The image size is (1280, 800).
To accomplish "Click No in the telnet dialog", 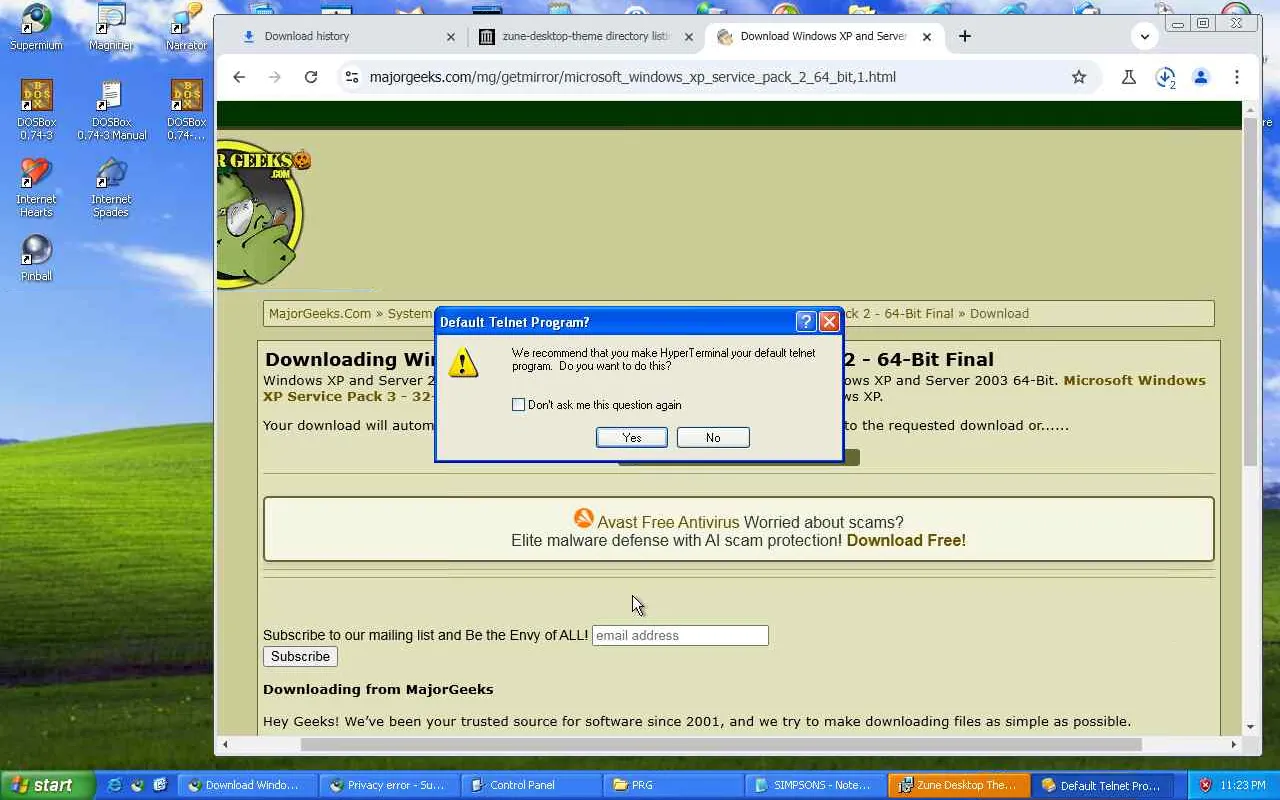I will (713, 437).
